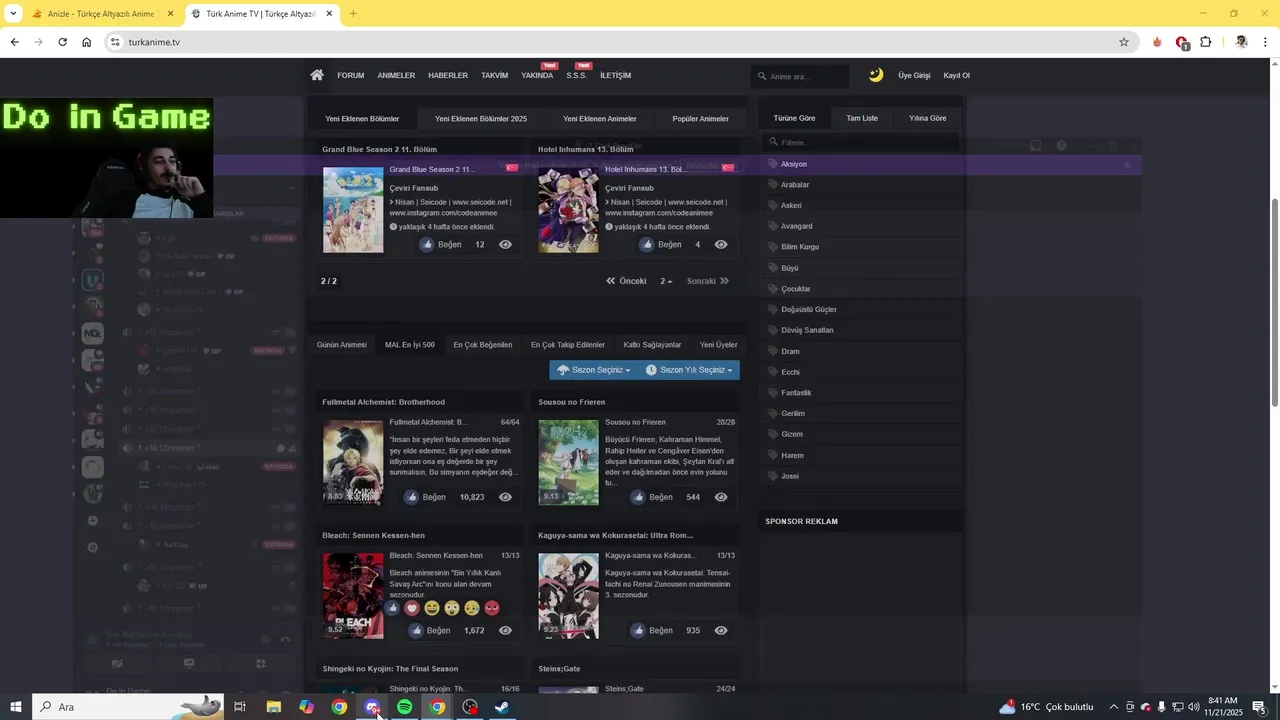Go to previous page with Önceki
Screen dimensions: 1280x720
[626, 281]
